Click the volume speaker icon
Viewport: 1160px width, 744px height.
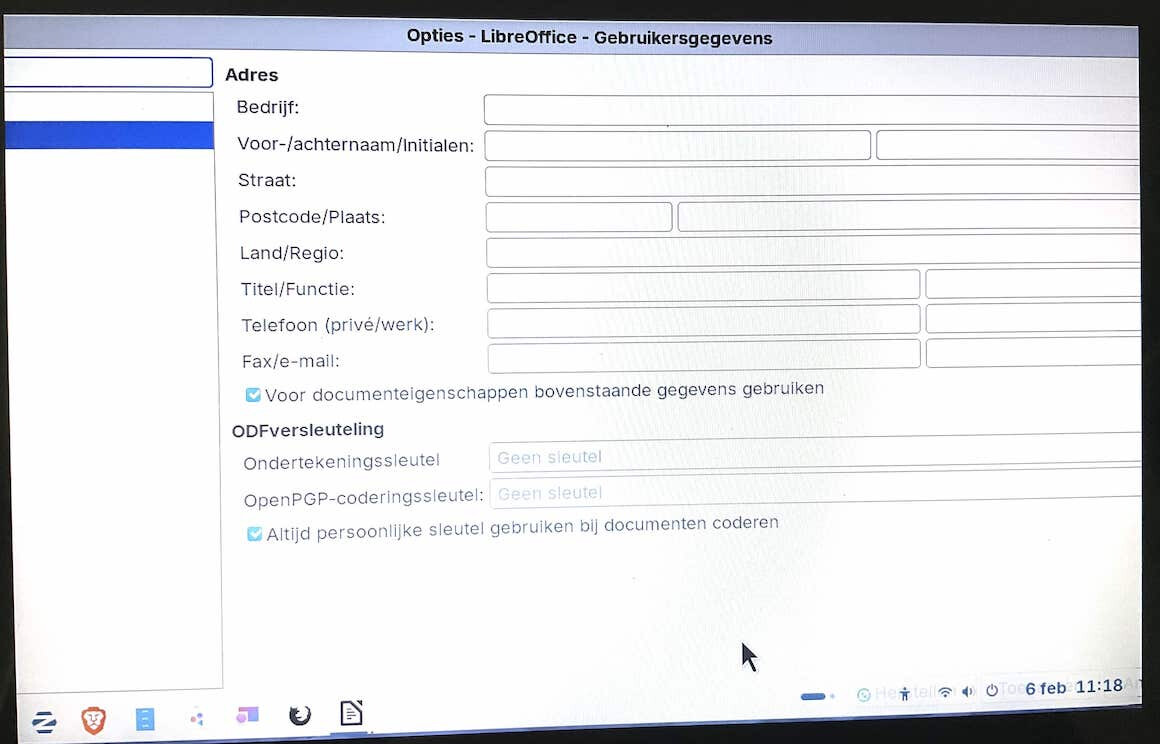[x=967, y=692]
